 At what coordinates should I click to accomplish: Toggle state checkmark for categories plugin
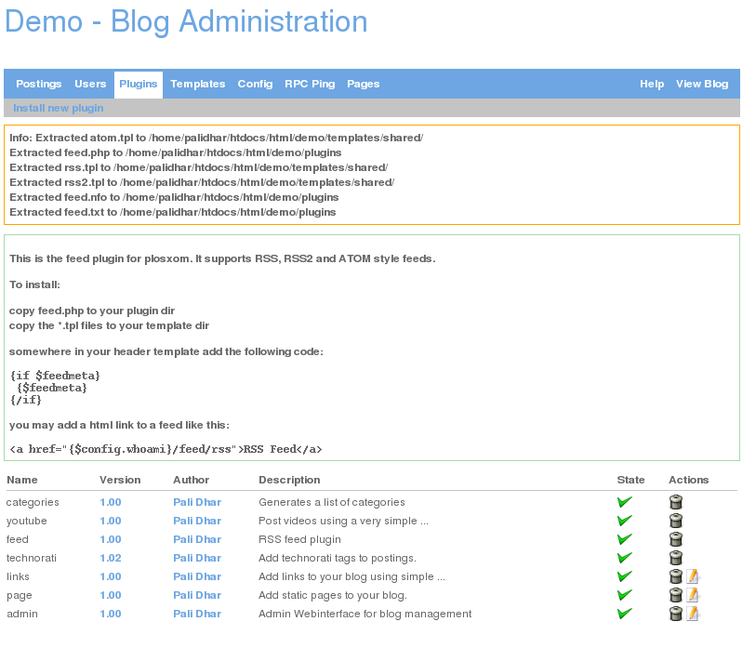click(x=624, y=502)
